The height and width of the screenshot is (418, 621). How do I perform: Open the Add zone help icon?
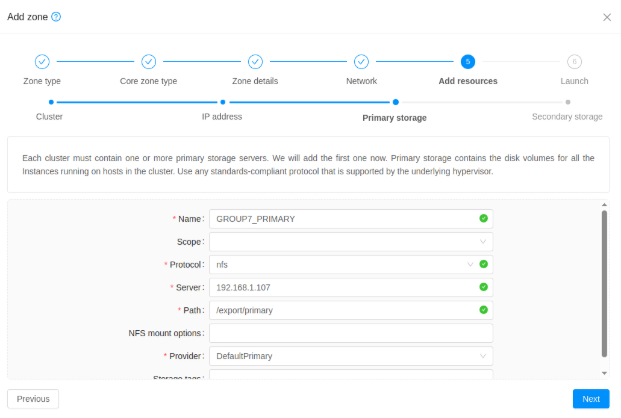pos(56,17)
